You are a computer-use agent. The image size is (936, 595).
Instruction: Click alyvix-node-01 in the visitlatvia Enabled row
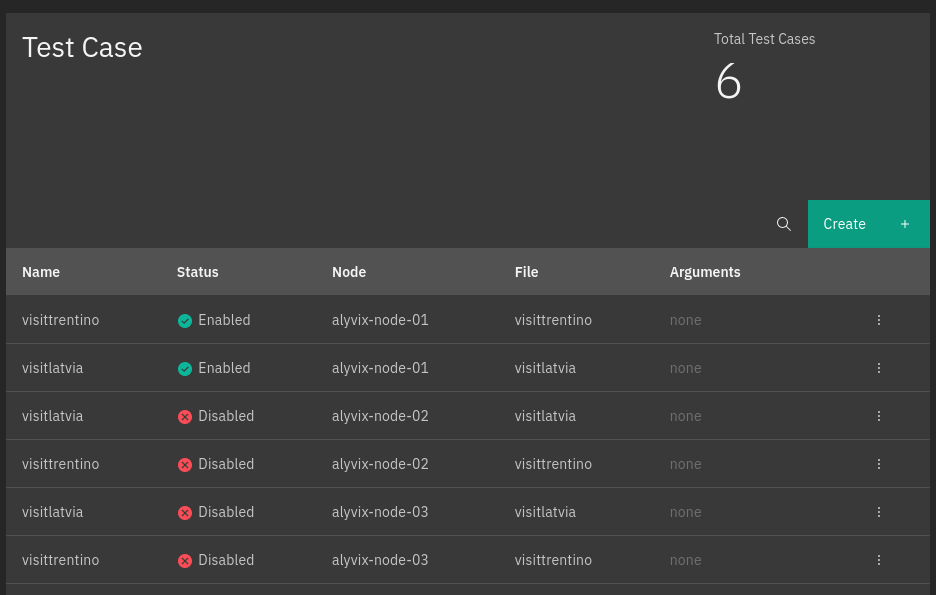pos(380,368)
